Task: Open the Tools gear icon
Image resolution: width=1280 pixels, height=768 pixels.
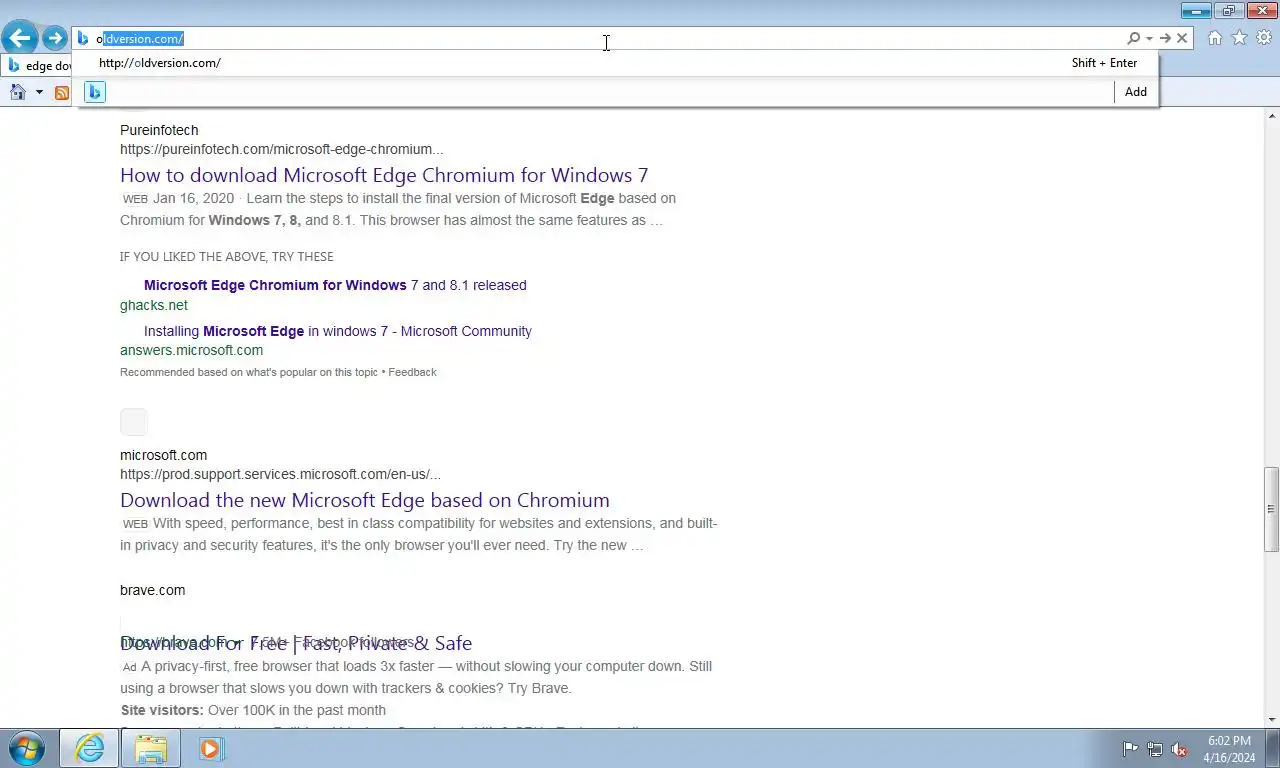Action: [x=1264, y=38]
